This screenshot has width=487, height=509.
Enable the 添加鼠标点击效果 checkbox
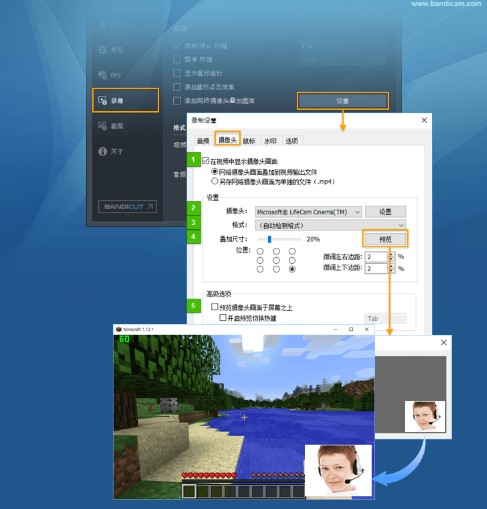pyautogui.click(x=177, y=87)
